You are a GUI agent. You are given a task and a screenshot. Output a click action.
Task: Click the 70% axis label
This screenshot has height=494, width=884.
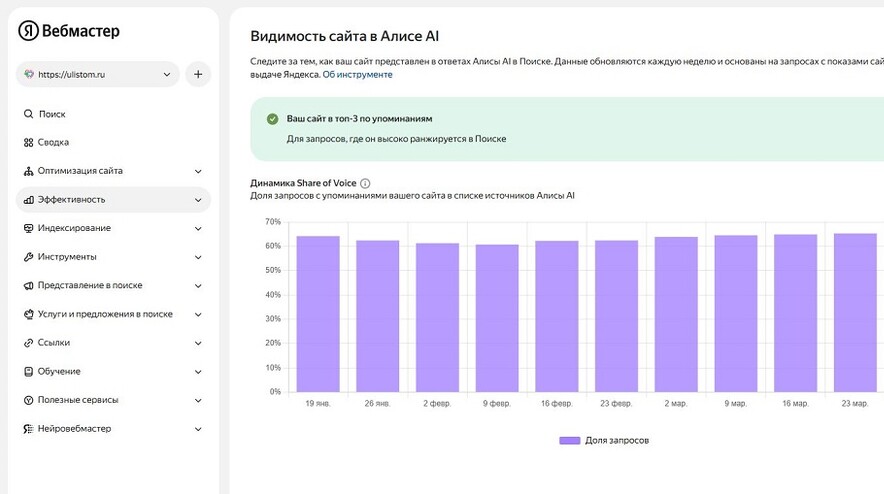coord(273,222)
